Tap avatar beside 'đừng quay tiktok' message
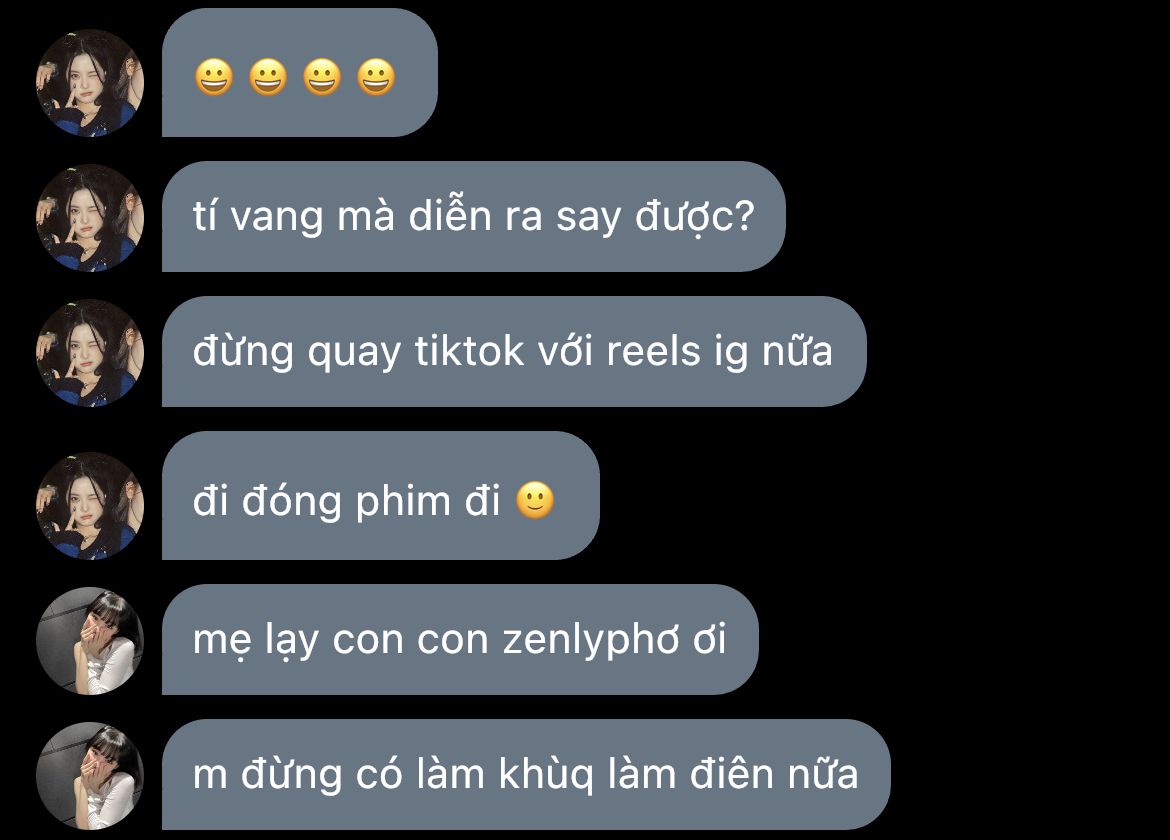The width and height of the screenshot is (1170, 840). click(90, 353)
